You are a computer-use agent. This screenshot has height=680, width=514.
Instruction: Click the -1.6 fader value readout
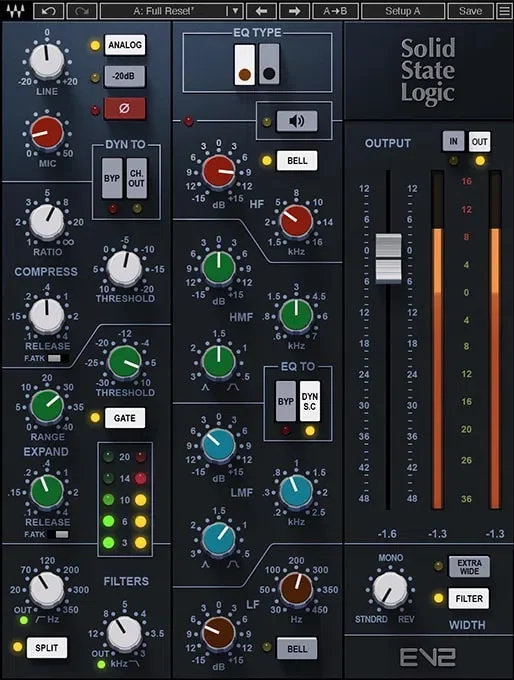pyautogui.click(x=387, y=534)
